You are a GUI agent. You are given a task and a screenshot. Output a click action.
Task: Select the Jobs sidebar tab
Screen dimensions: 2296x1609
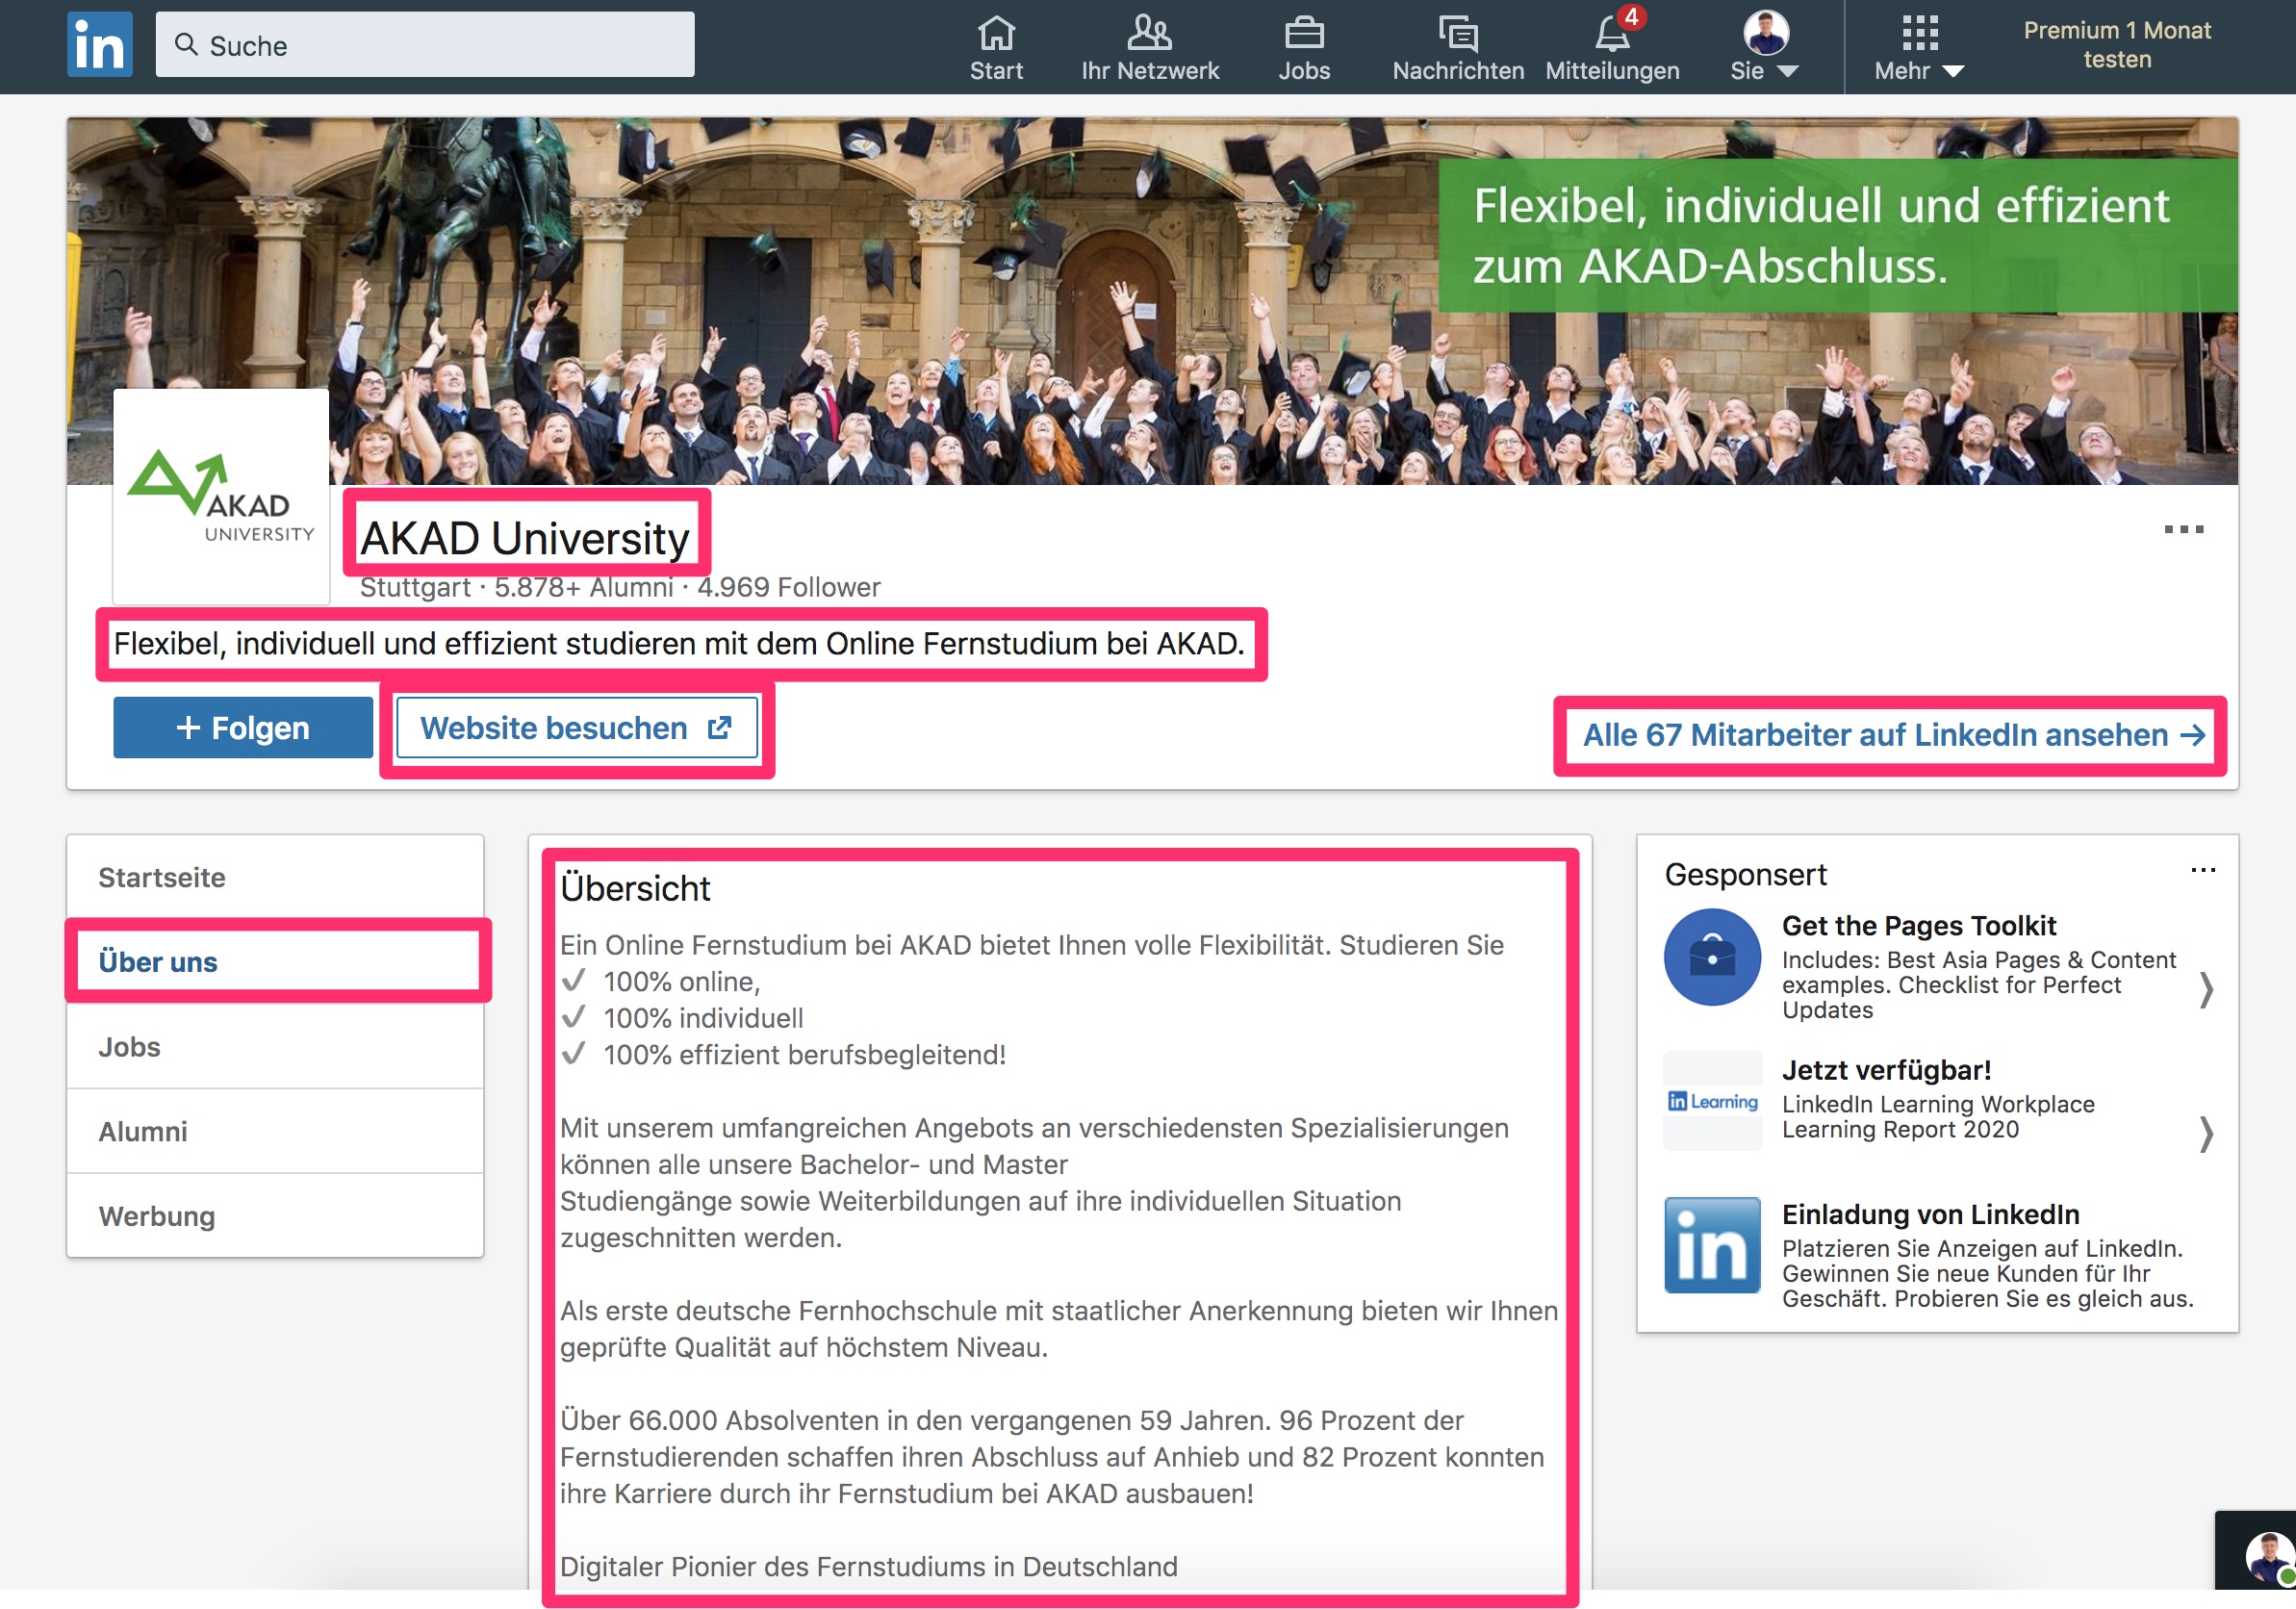[275, 1046]
